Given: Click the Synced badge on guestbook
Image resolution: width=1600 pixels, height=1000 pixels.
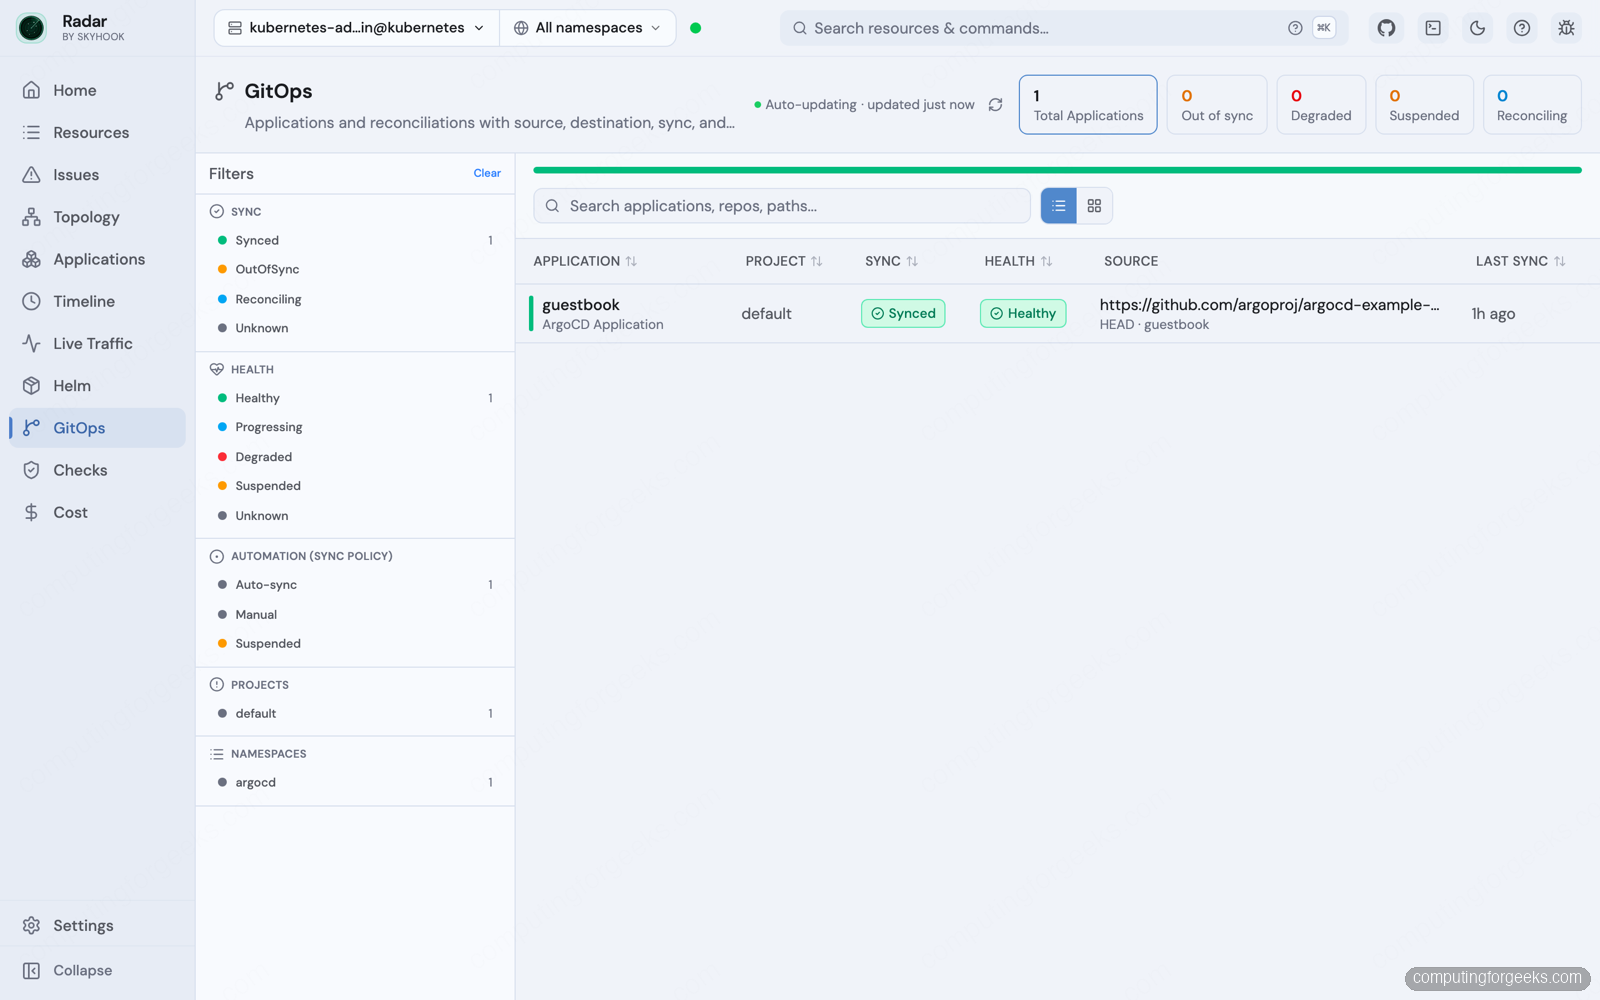Looking at the screenshot, I should coord(903,314).
